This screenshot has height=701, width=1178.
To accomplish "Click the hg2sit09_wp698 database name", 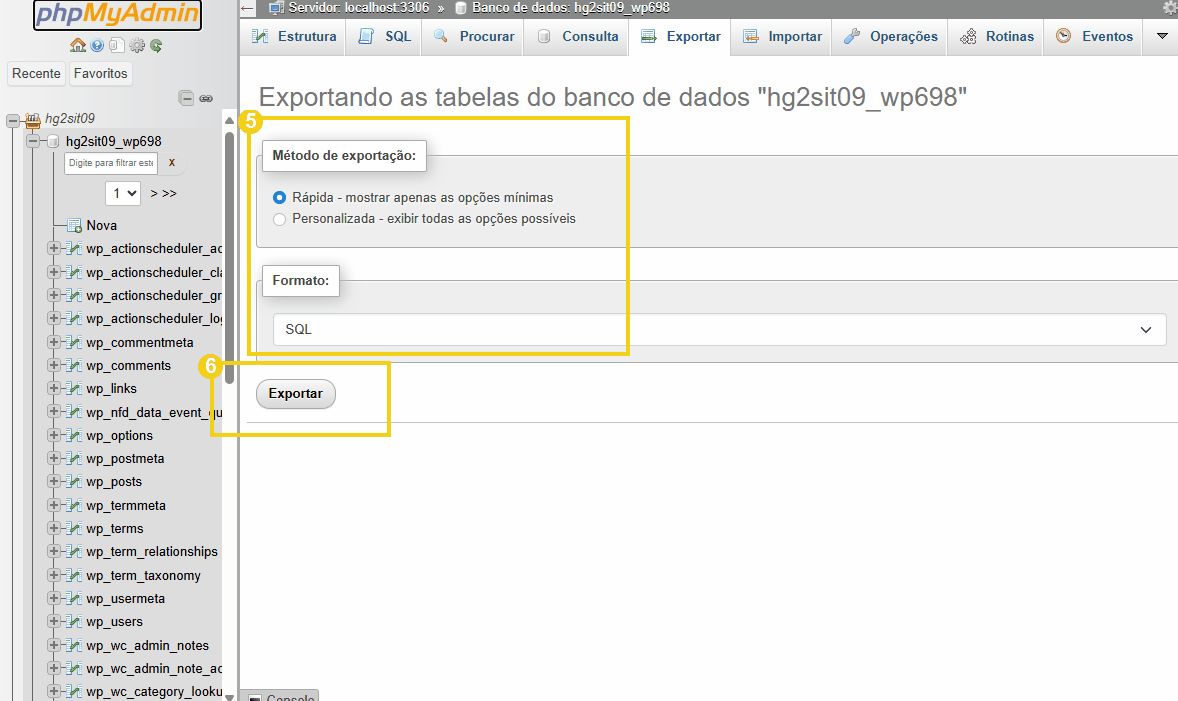I will [x=113, y=141].
